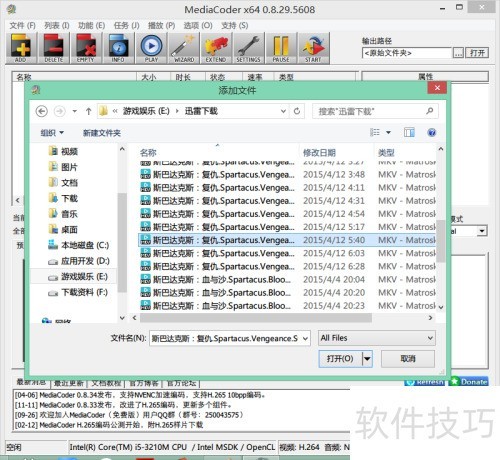Open 任务 (J) menu
Viewport: 500px width, 460px height.
coord(126,25)
